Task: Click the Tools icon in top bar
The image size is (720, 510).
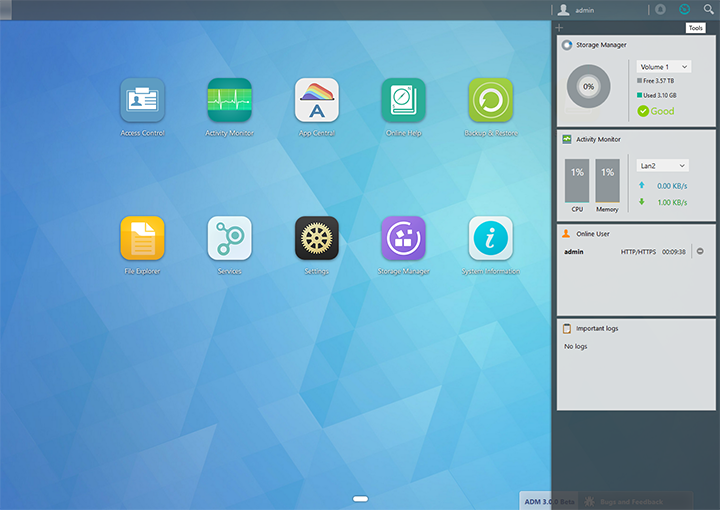Action: point(684,10)
